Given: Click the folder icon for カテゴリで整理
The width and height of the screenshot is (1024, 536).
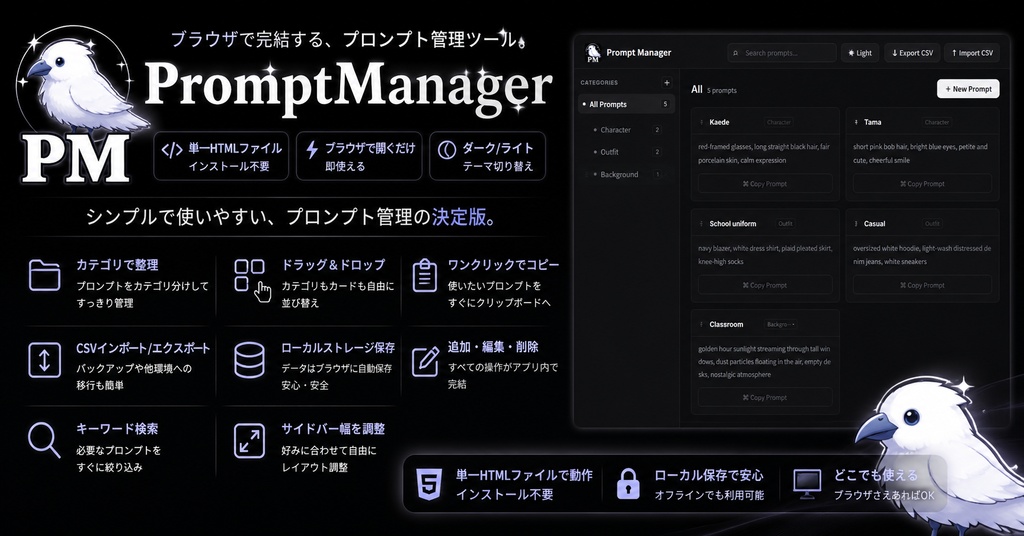Looking at the screenshot, I should tap(44, 275).
